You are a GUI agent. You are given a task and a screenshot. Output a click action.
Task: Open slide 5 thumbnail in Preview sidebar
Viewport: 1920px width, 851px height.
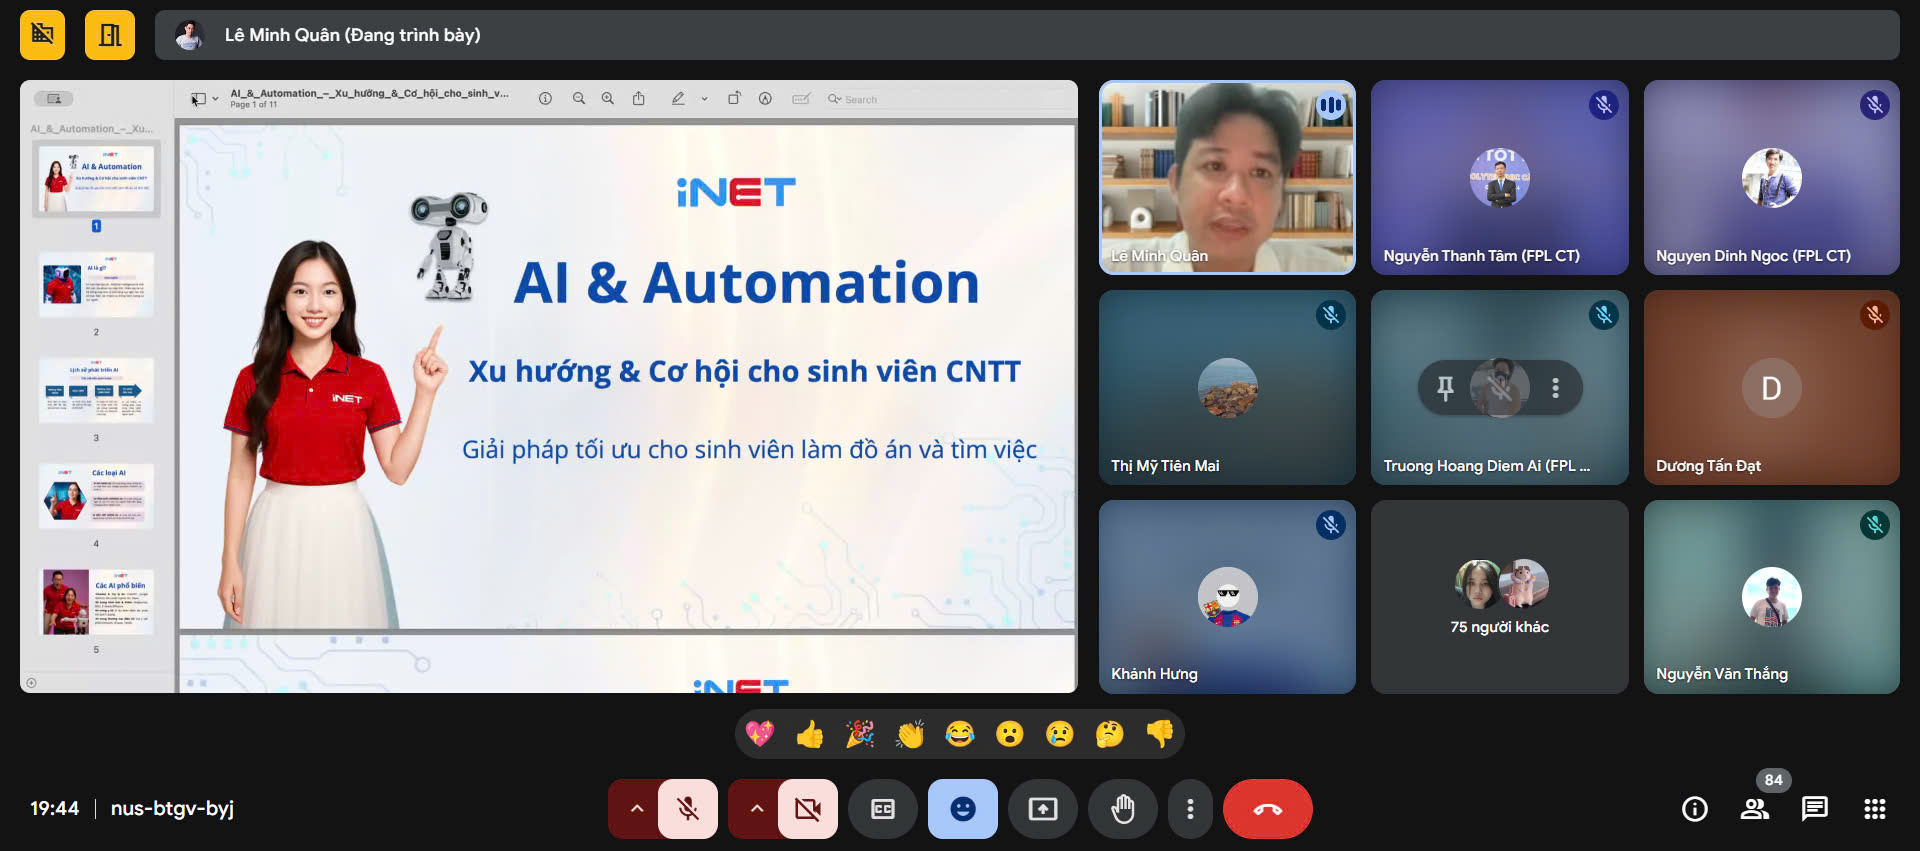96,602
